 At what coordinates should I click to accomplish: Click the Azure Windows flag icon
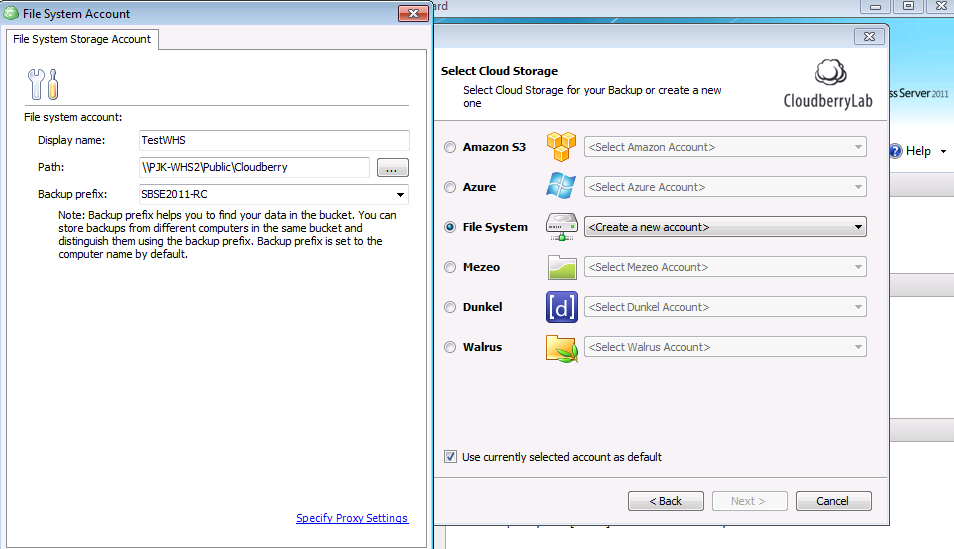pyautogui.click(x=561, y=186)
